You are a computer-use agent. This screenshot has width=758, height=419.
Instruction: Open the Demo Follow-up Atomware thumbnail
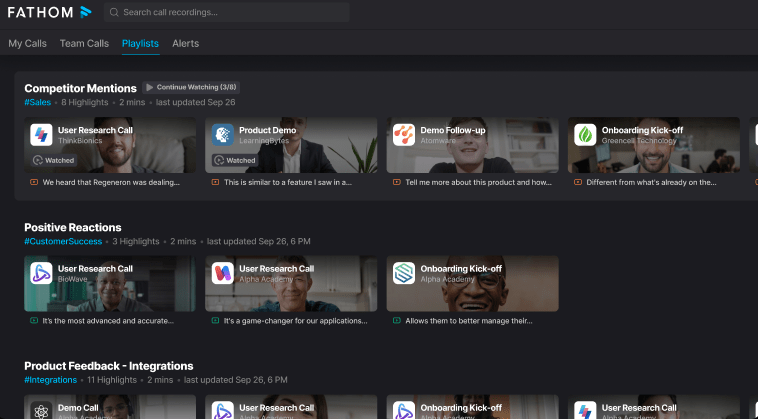472,145
